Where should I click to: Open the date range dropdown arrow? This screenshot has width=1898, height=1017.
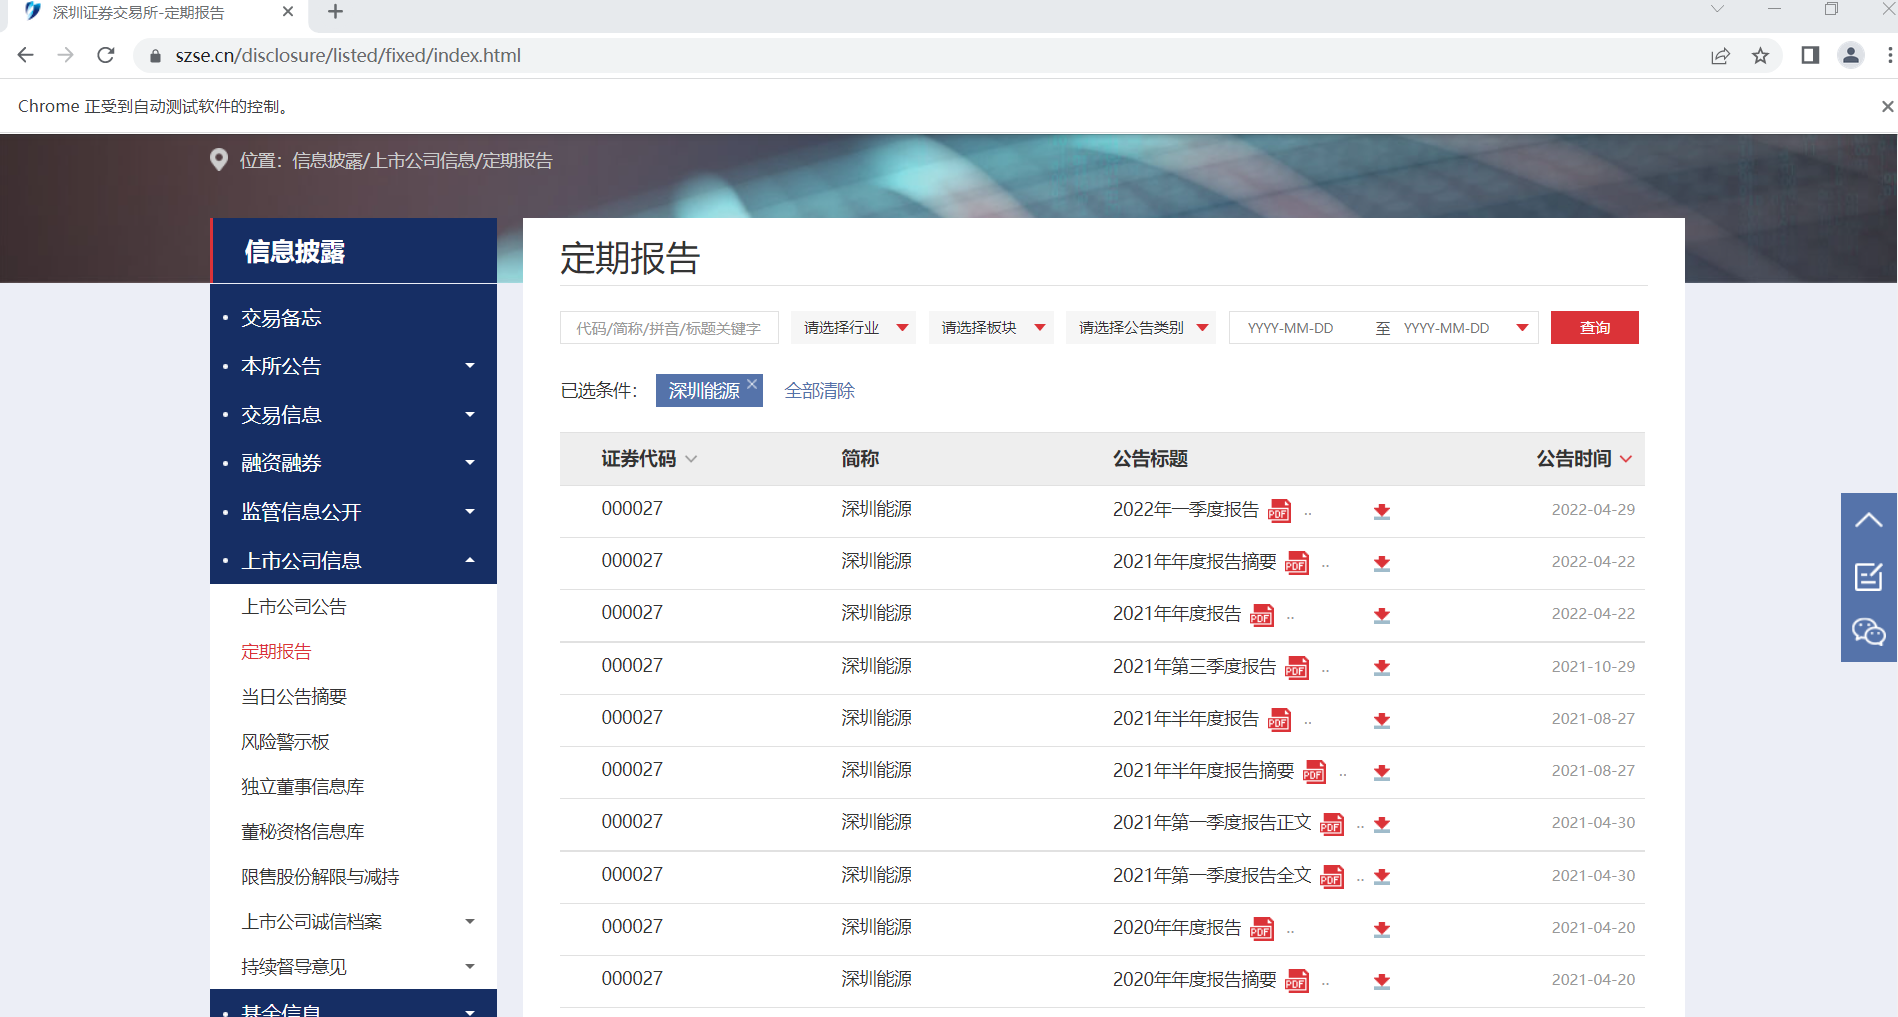1522,328
